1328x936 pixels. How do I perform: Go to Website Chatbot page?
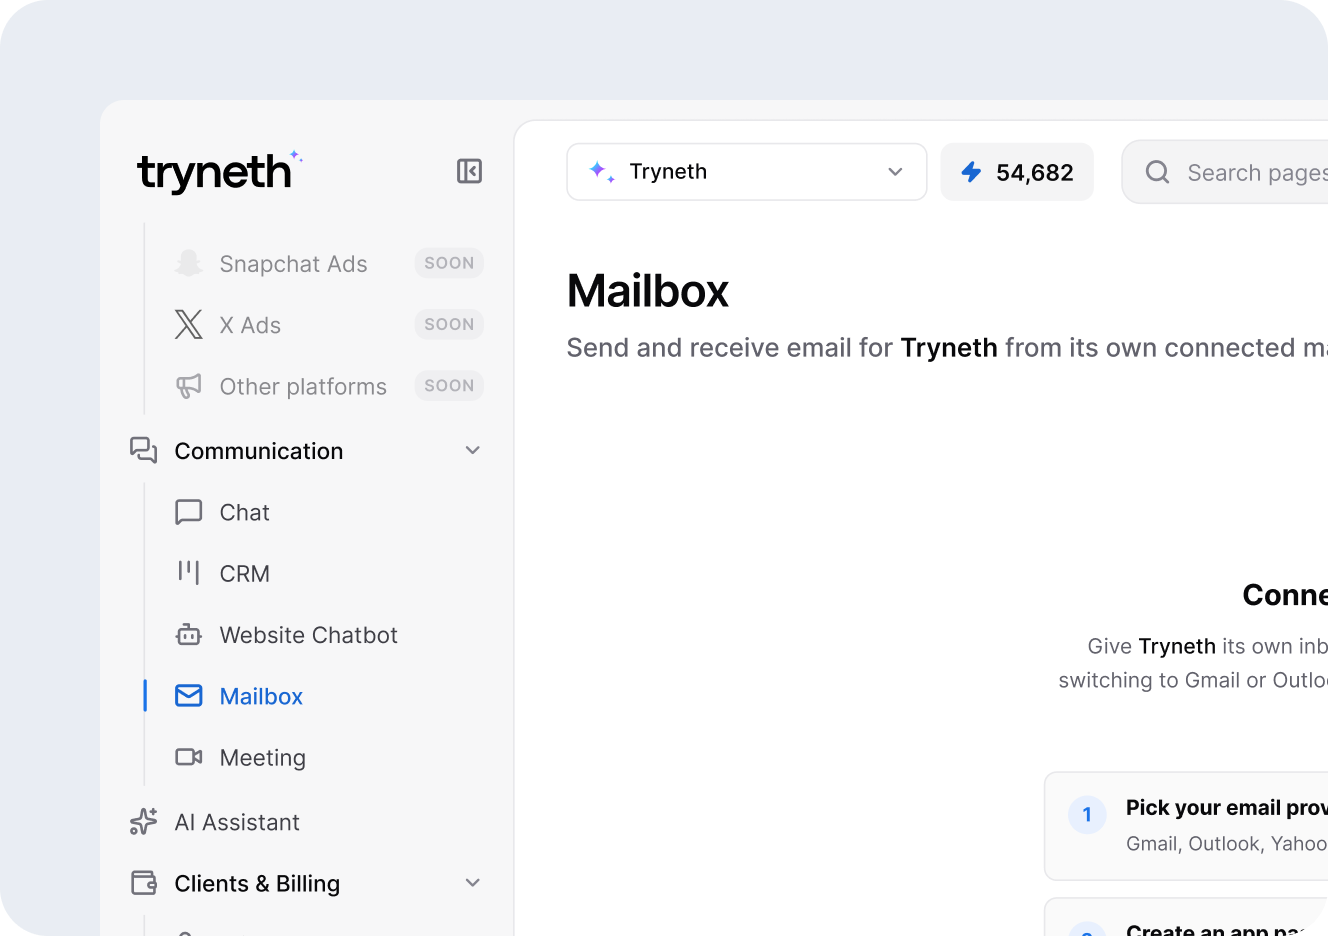click(x=329, y=634)
